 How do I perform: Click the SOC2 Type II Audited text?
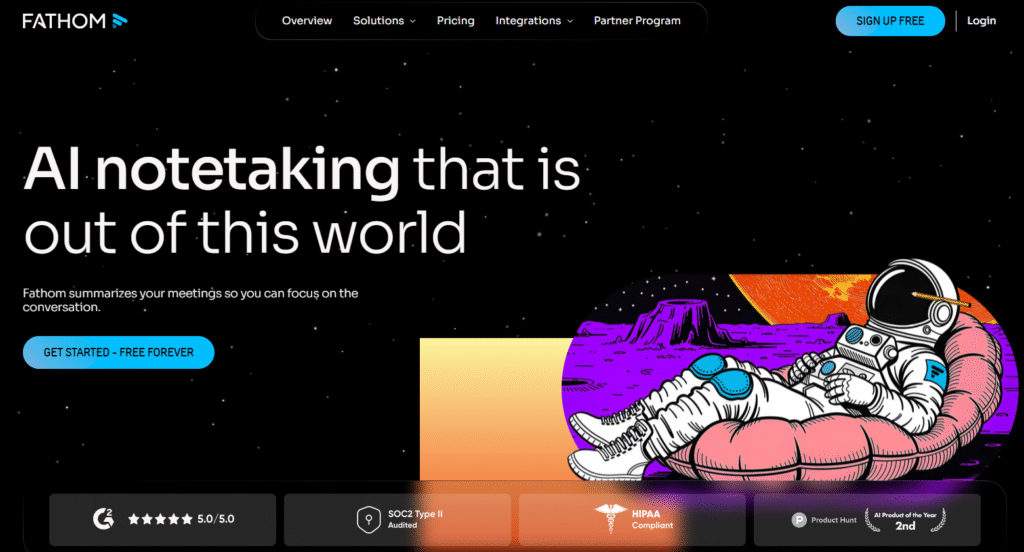(415, 519)
